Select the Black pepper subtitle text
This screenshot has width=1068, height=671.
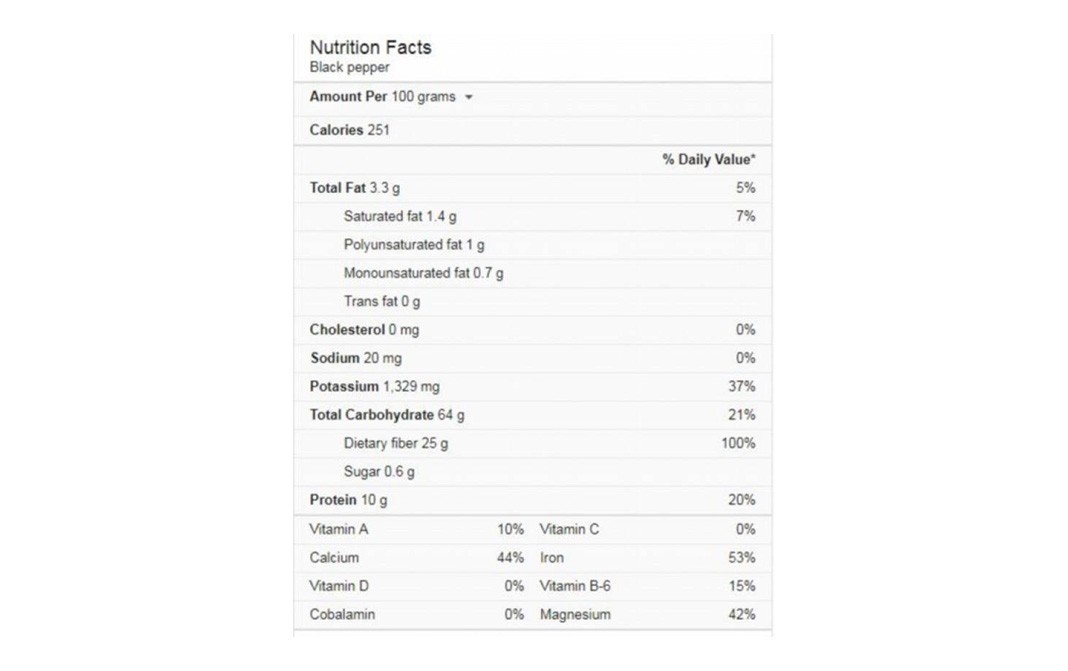click(349, 67)
